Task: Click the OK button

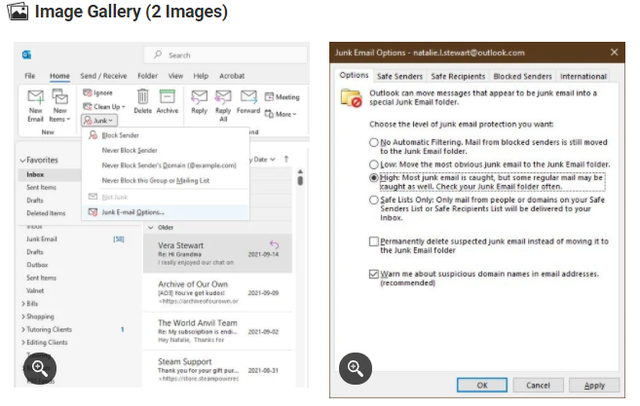Action: (482, 385)
